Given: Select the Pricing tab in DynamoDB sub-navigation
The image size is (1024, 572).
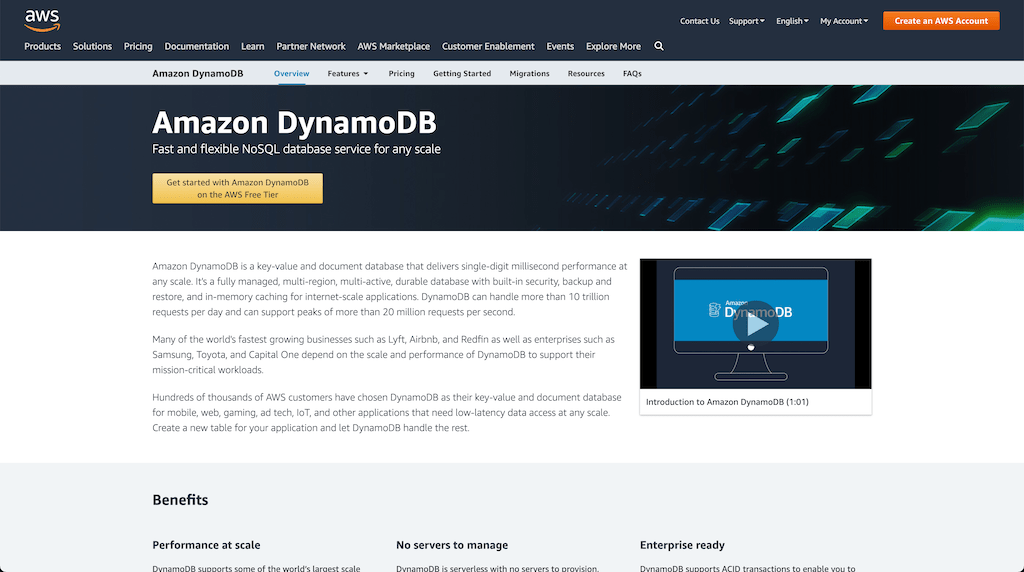Looking at the screenshot, I should tap(401, 74).
